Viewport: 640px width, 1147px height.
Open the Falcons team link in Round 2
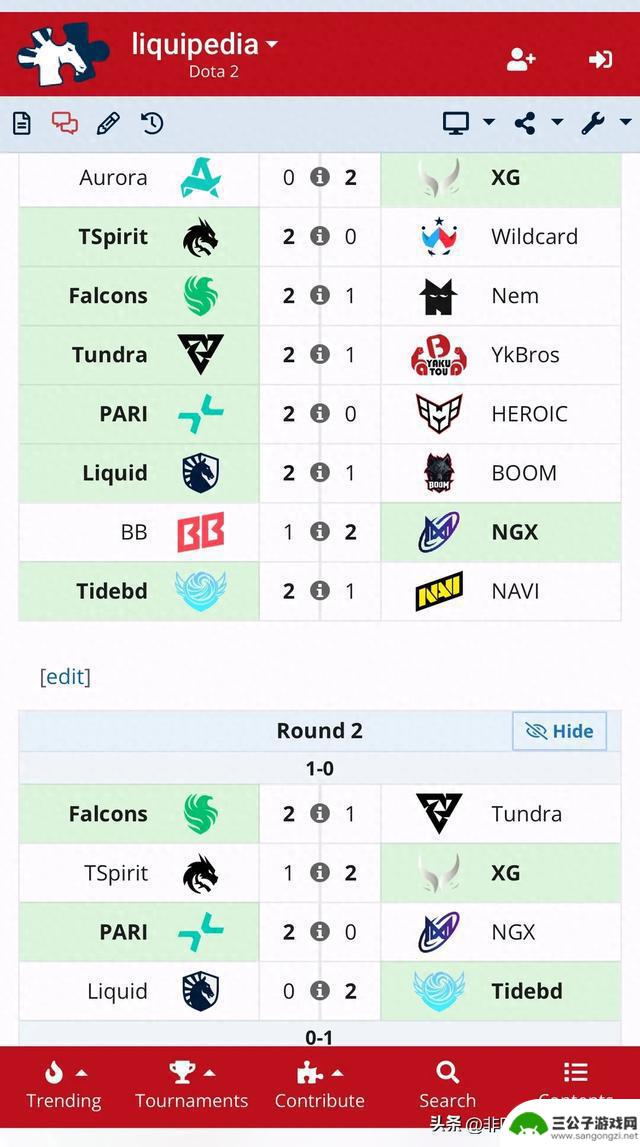tap(108, 813)
